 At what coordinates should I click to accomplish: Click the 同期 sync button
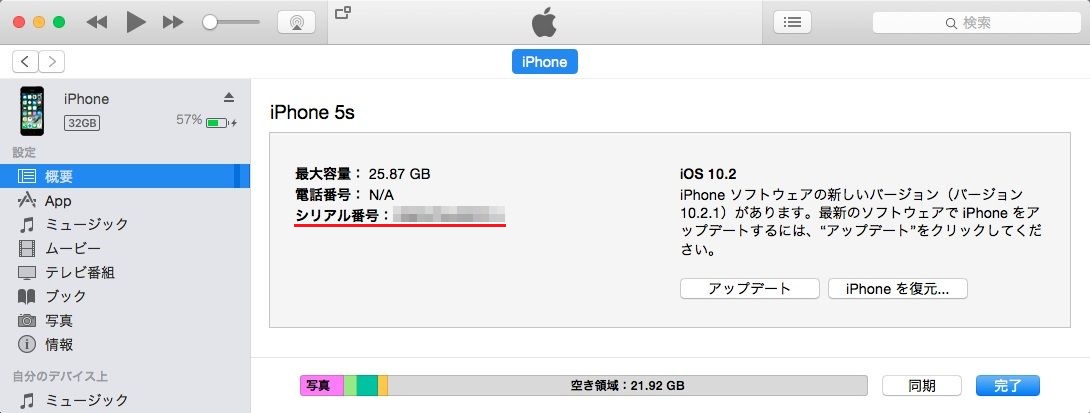[x=922, y=385]
